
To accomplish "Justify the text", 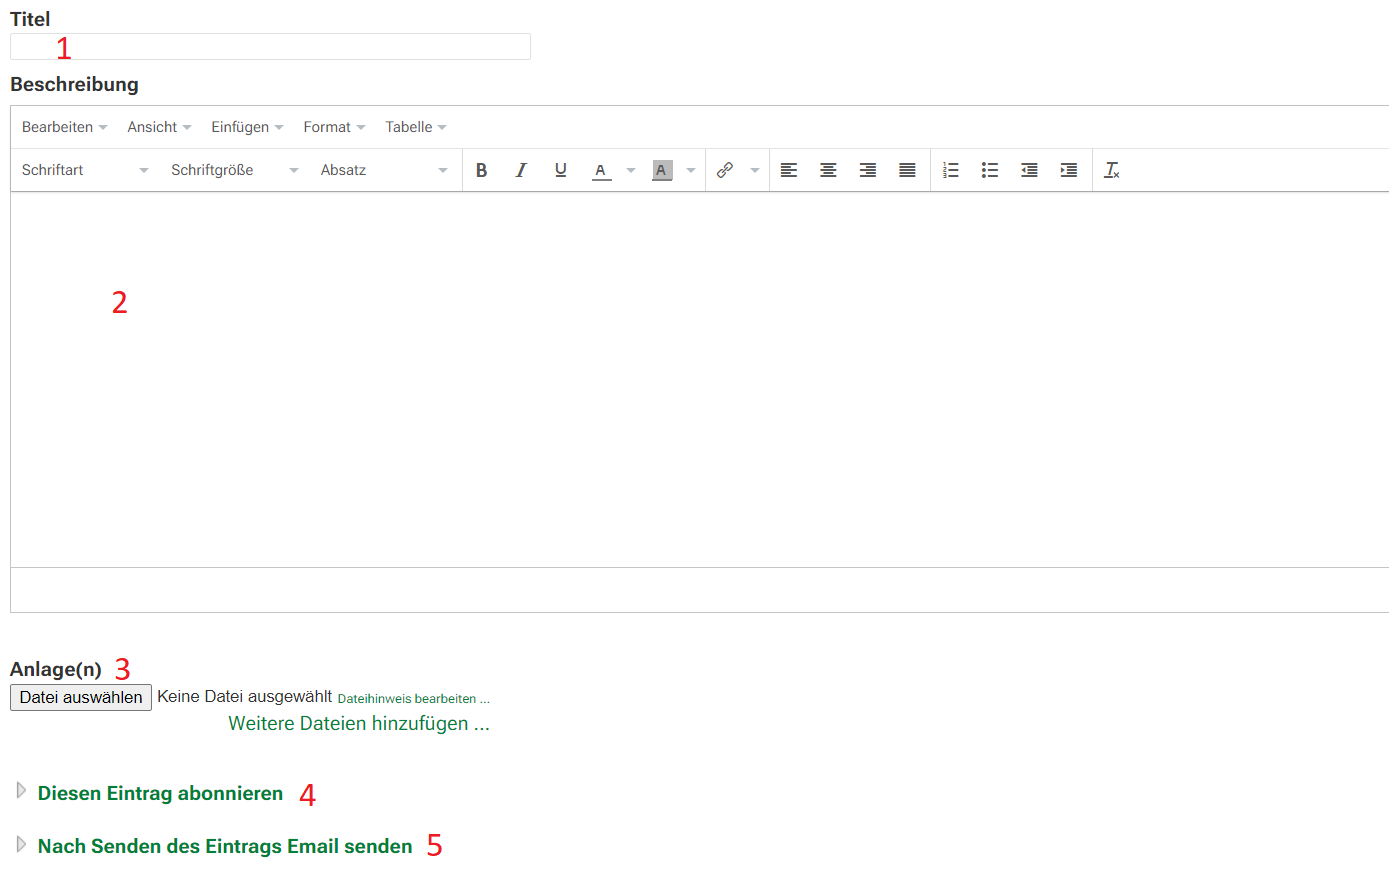I will [907, 170].
